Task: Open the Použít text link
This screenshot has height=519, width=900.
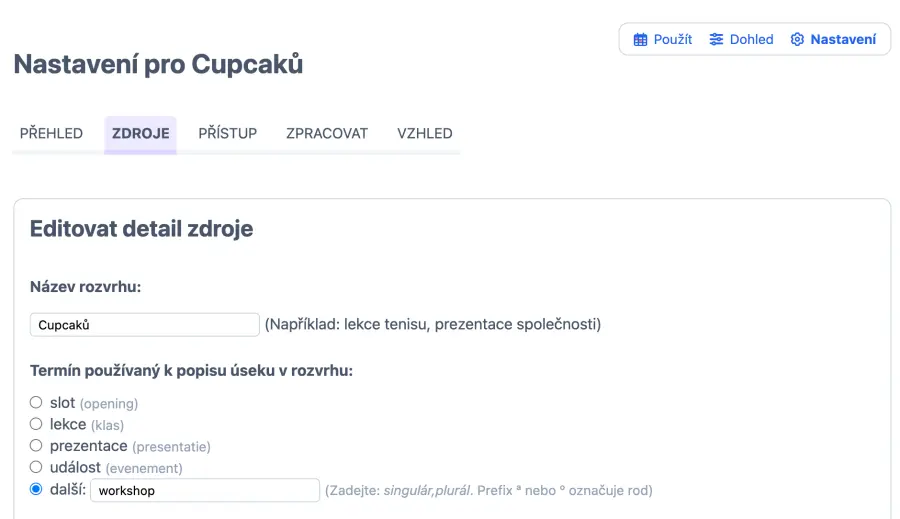Action: point(673,40)
